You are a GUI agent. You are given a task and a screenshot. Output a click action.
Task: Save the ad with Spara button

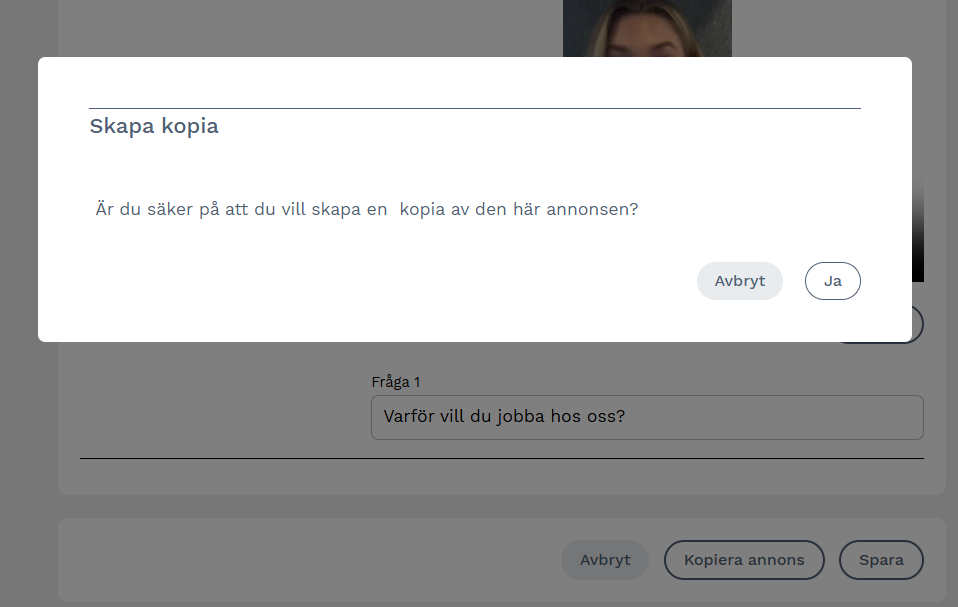coord(880,560)
